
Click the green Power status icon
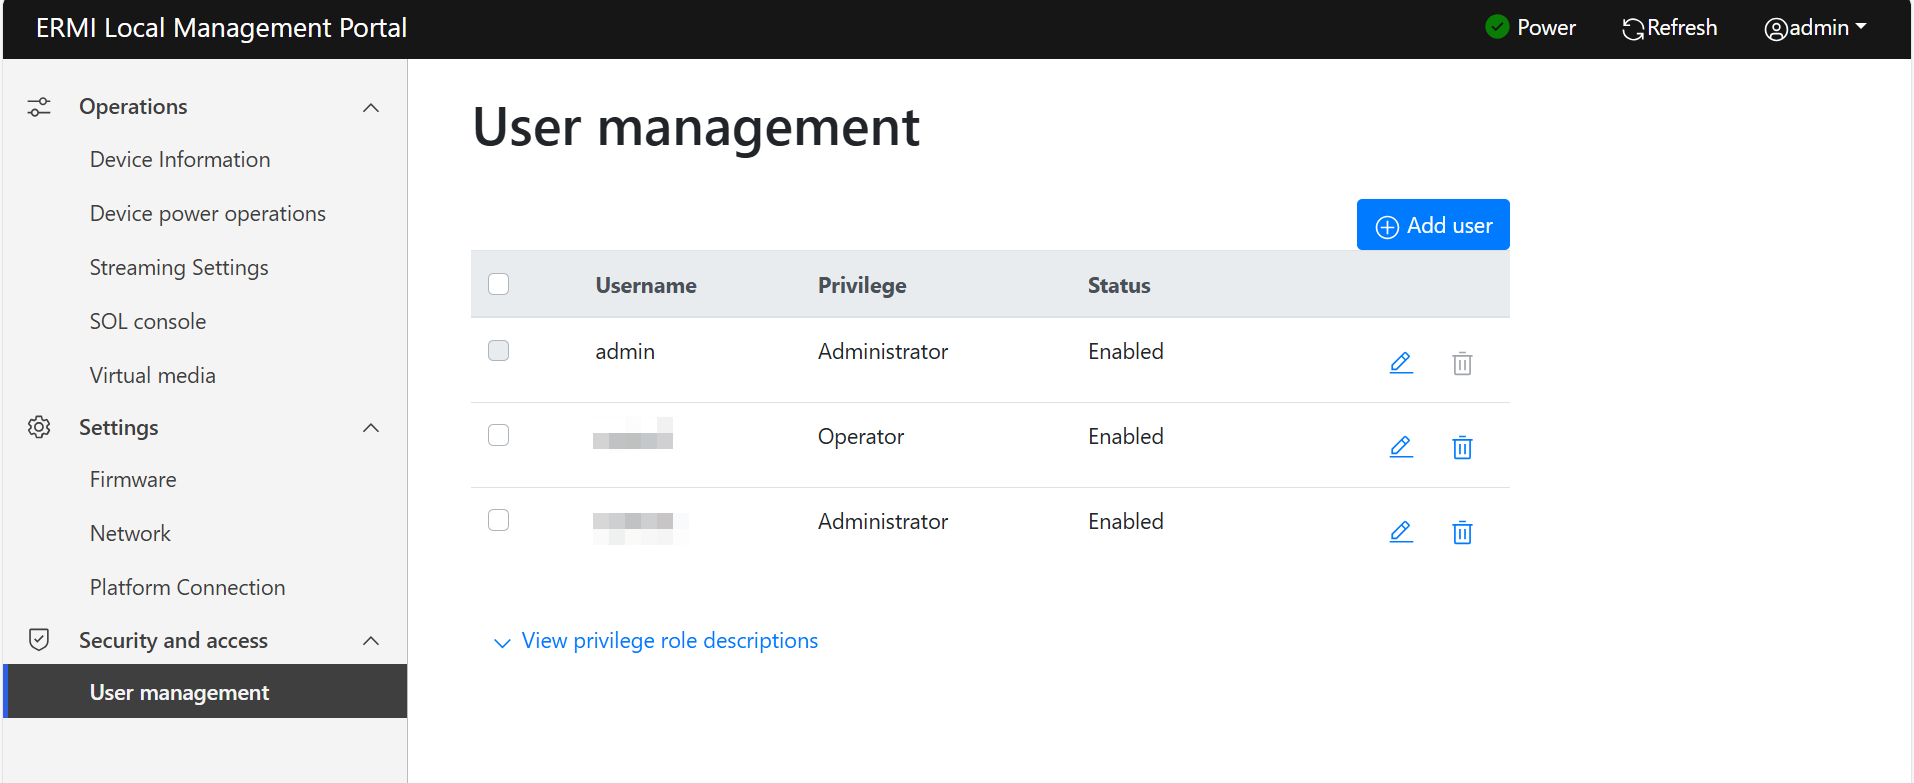click(1496, 27)
